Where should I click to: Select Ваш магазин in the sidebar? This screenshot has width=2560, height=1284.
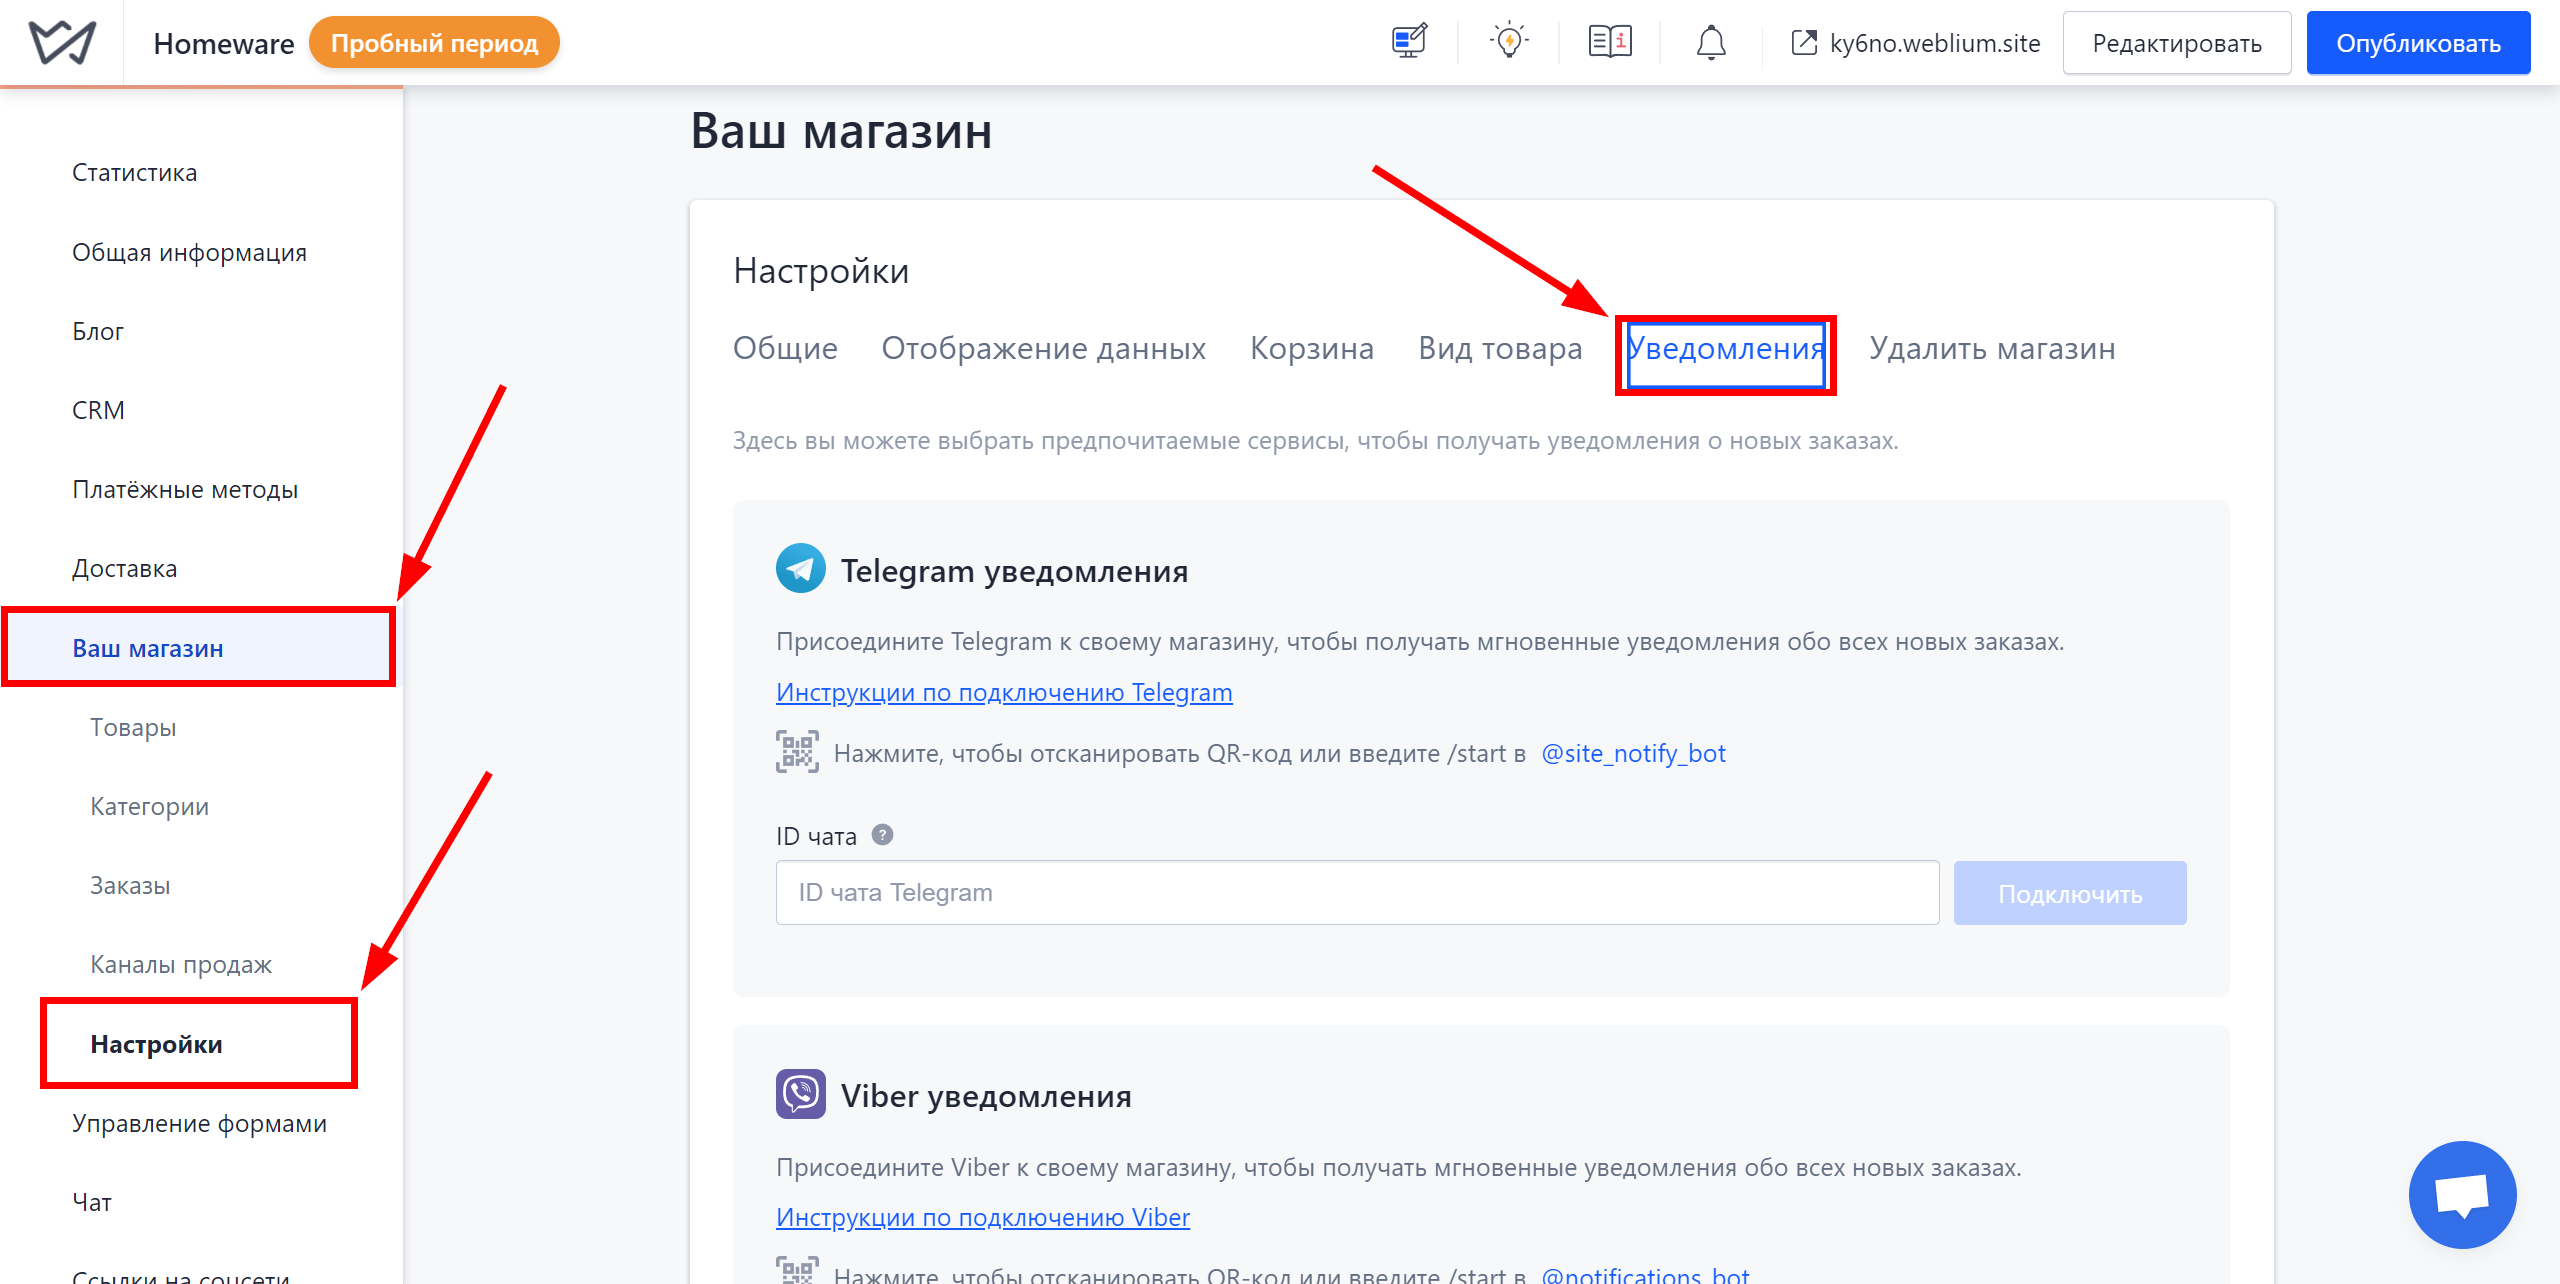[x=198, y=648]
